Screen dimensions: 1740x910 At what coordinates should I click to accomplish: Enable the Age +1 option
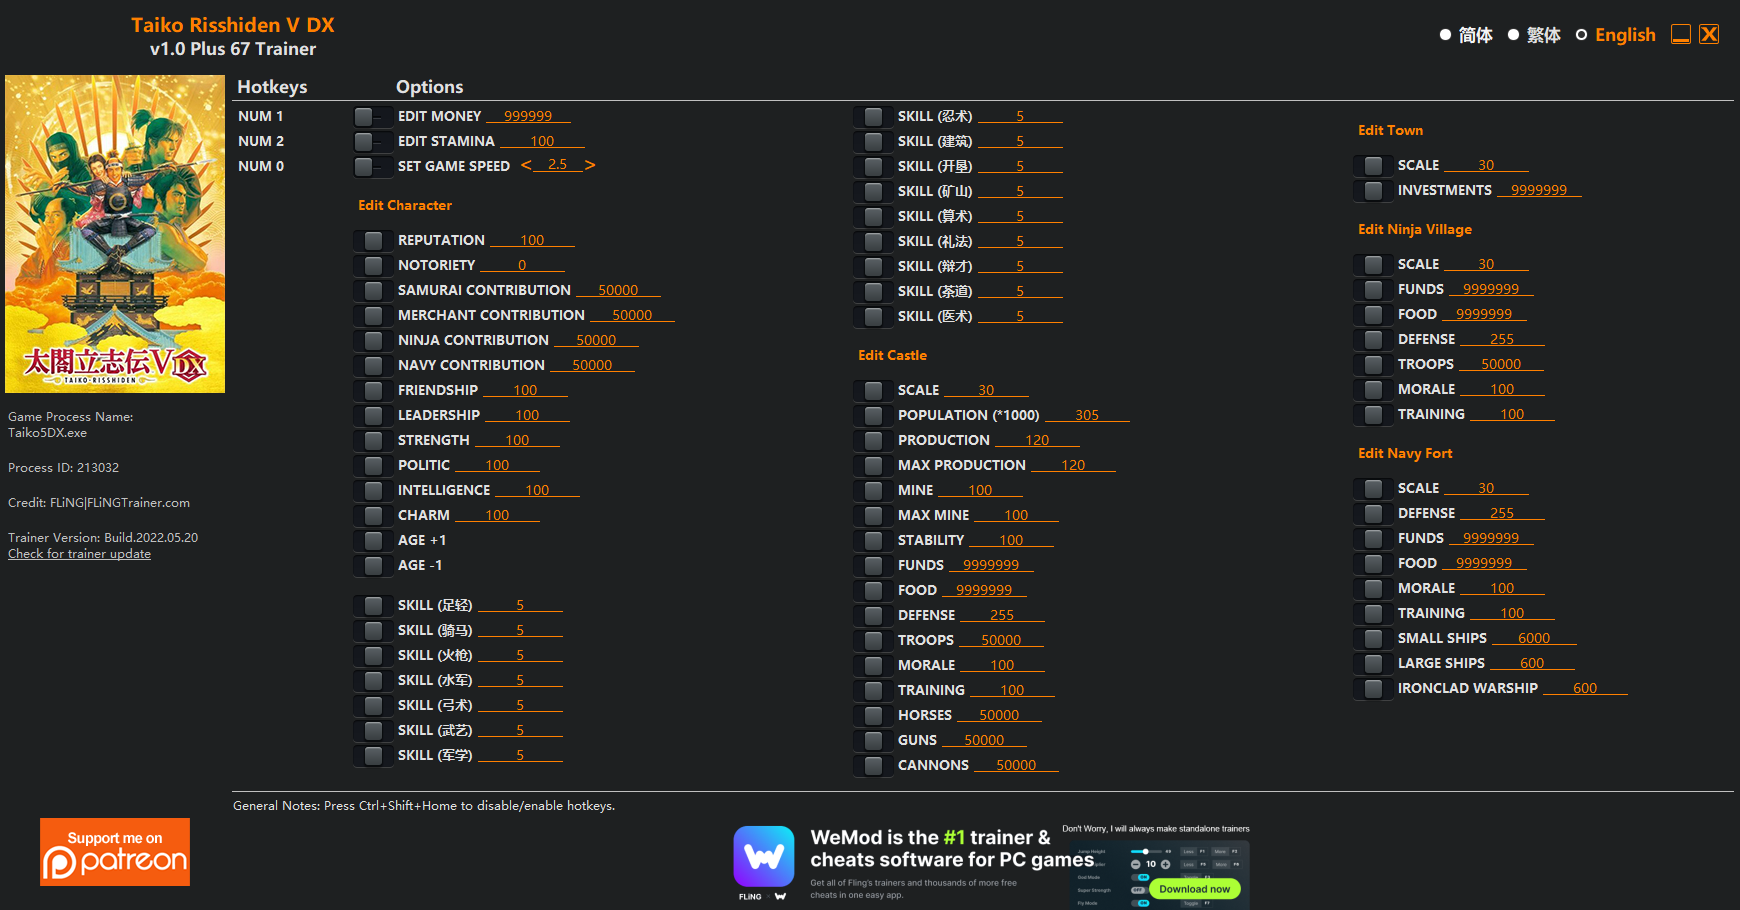pos(373,541)
